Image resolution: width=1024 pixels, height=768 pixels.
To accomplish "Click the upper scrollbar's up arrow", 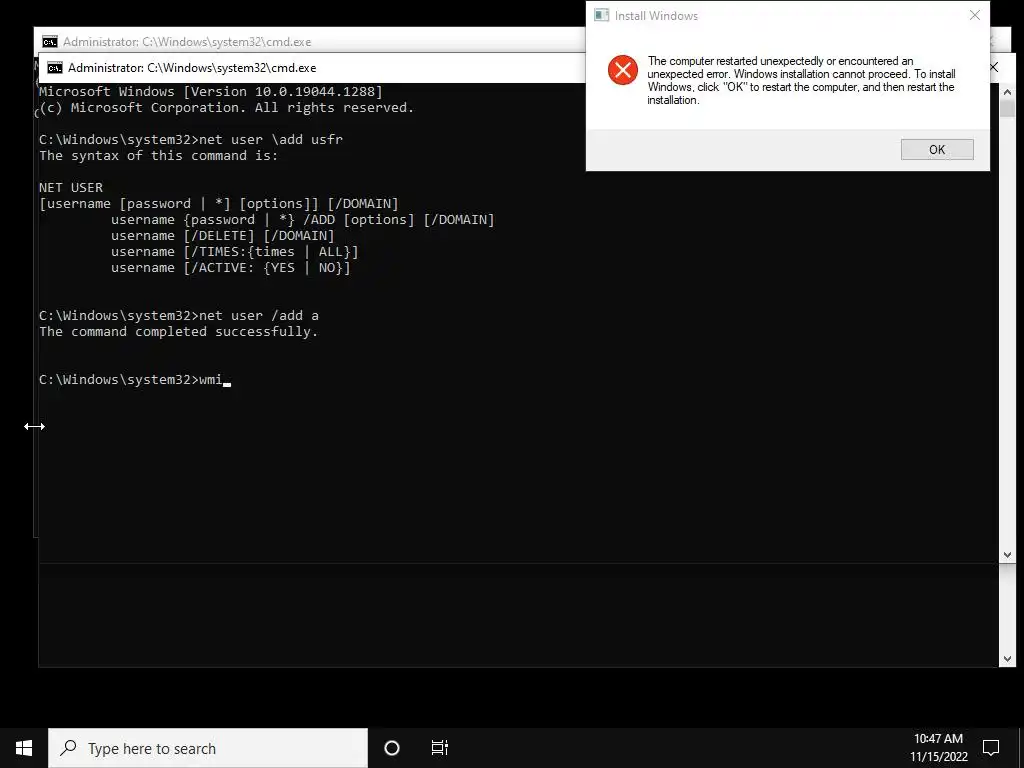I will (1007, 92).
